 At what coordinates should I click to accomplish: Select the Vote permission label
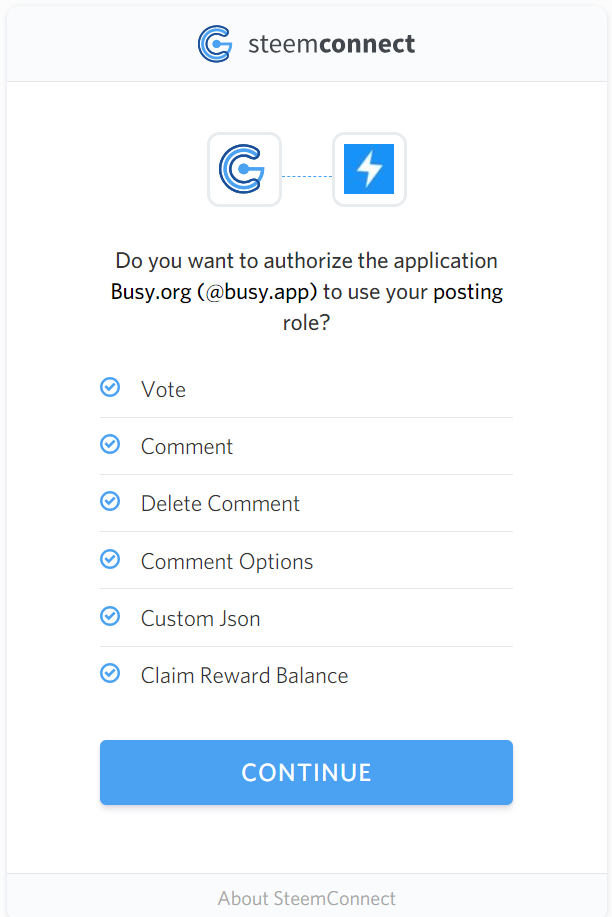[163, 389]
